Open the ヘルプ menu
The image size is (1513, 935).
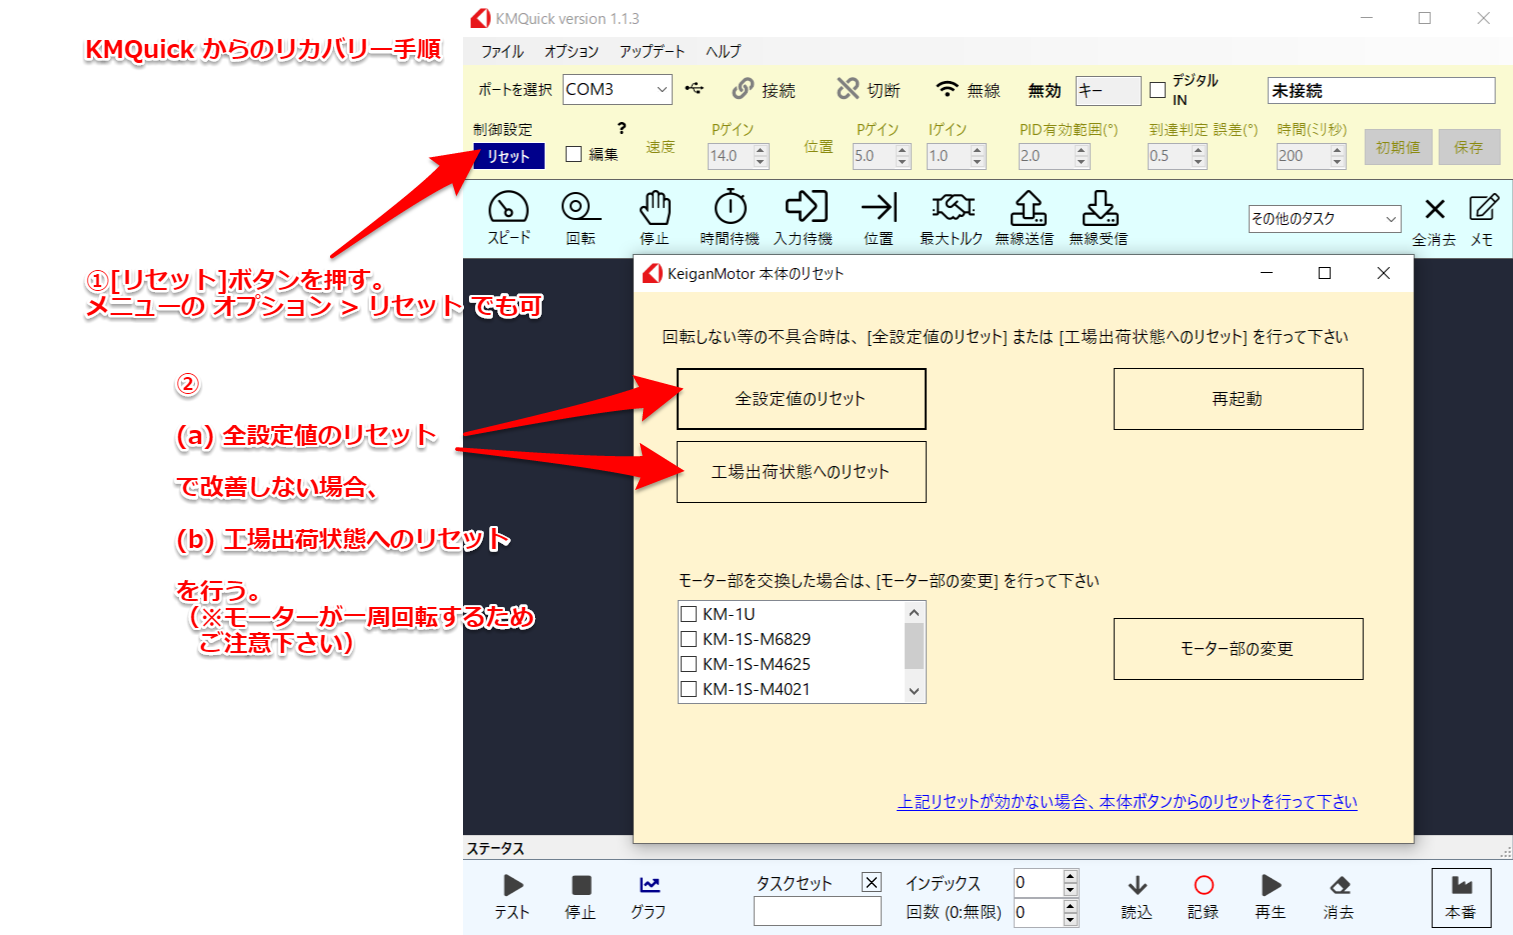click(x=724, y=51)
